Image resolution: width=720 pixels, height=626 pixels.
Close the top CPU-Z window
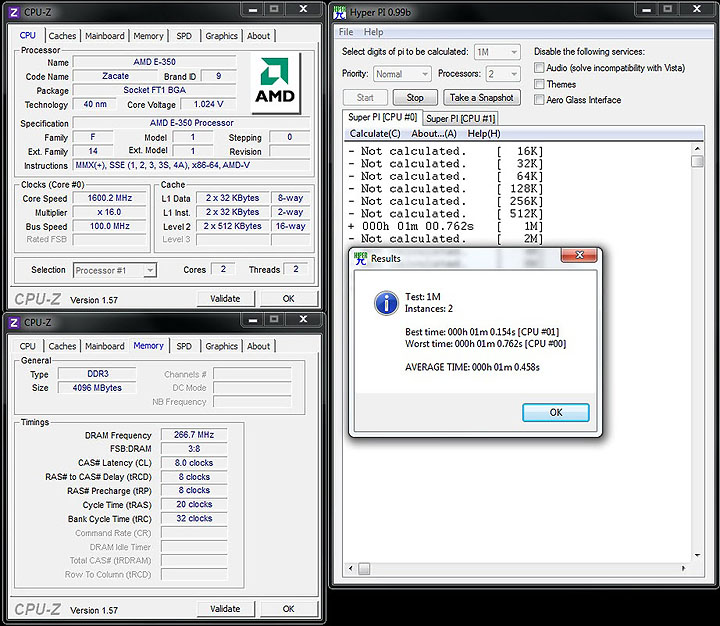coord(303,9)
